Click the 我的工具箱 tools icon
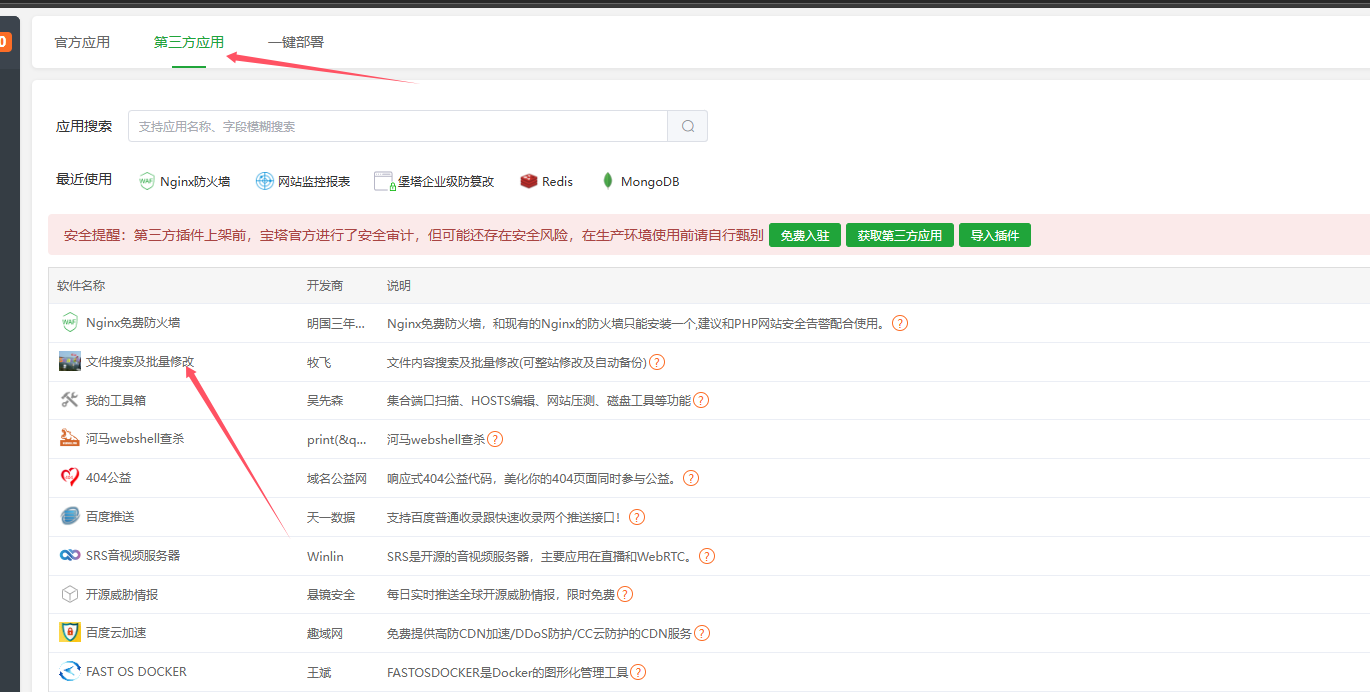This screenshot has height=692, width=1370. coord(69,400)
